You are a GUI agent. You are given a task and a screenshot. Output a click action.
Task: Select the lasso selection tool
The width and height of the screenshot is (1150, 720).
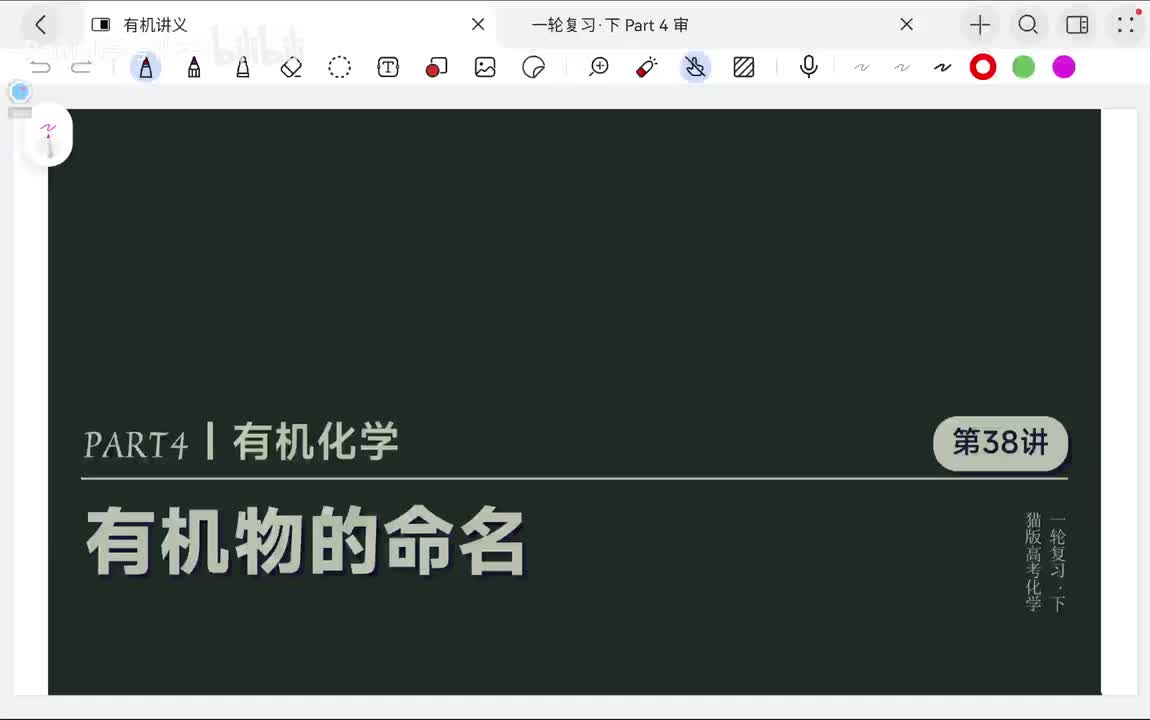tap(340, 67)
